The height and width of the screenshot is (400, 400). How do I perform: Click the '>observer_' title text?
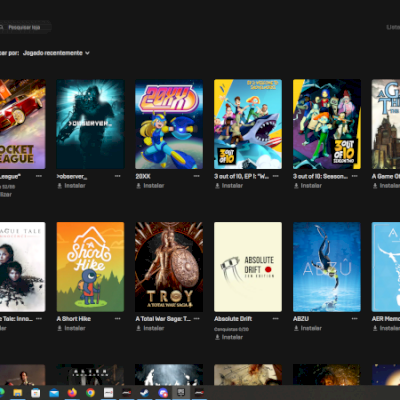point(72,176)
